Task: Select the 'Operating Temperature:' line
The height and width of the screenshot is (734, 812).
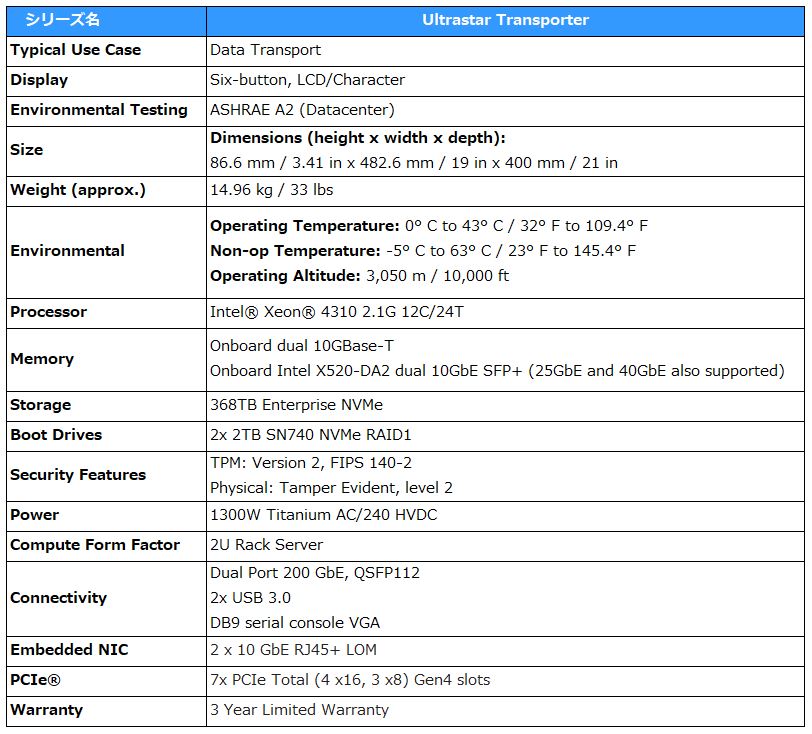Action: (429, 226)
